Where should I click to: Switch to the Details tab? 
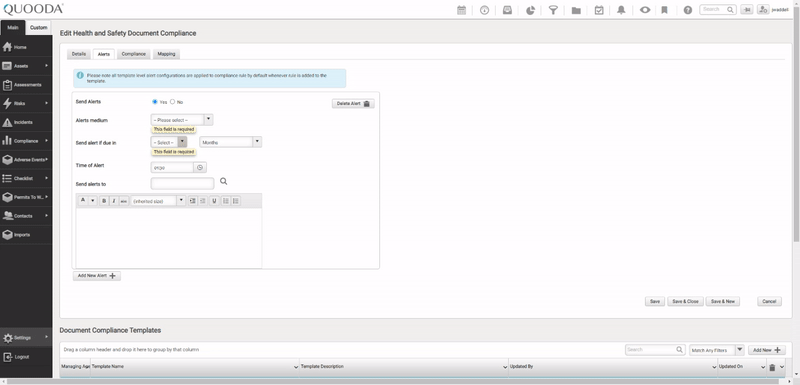79,54
